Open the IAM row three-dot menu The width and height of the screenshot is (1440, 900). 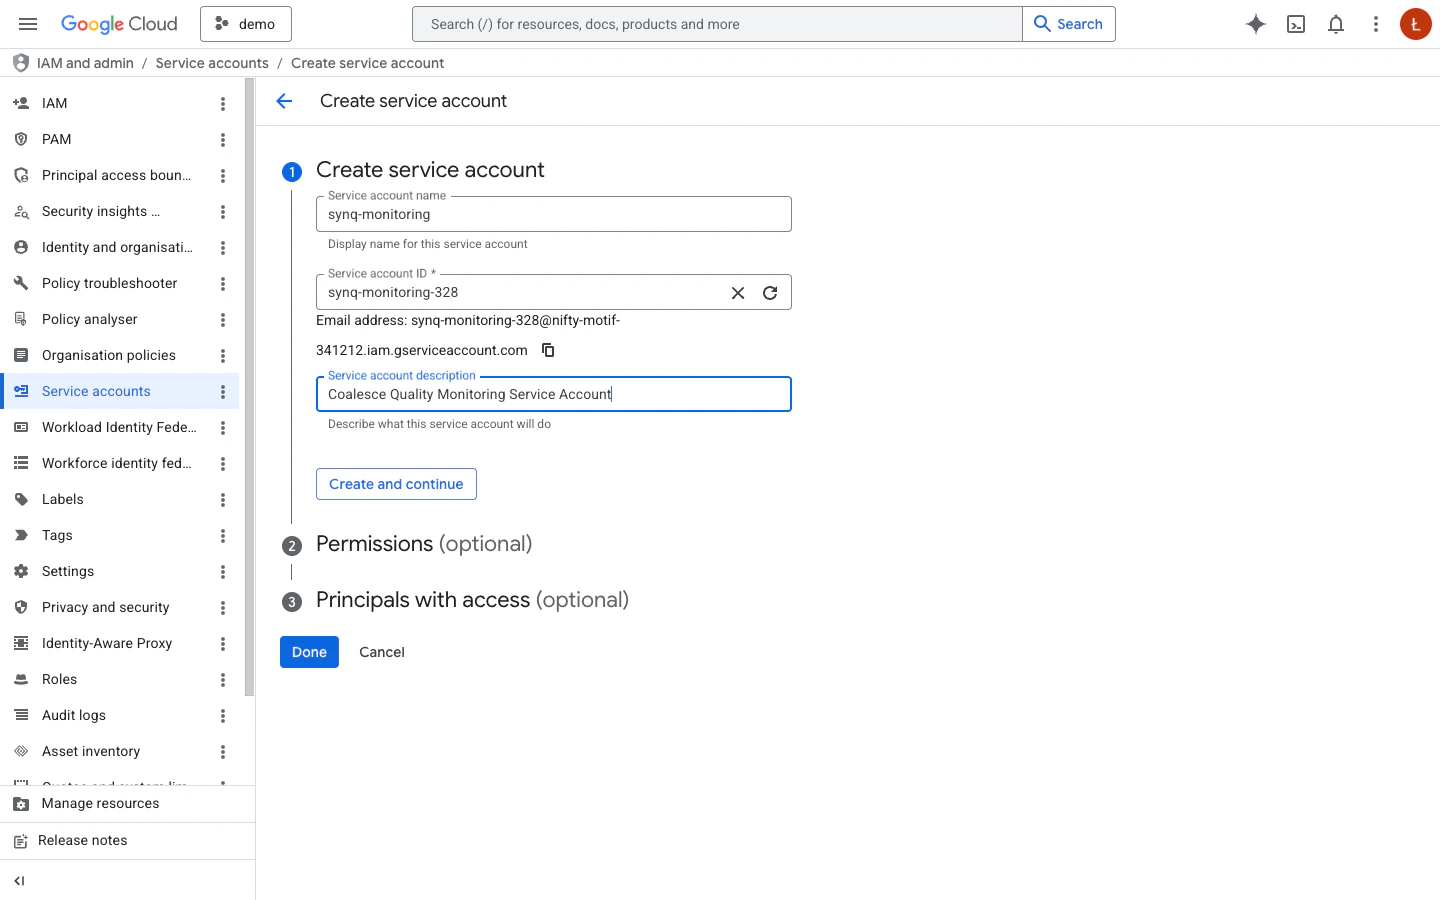(223, 103)
